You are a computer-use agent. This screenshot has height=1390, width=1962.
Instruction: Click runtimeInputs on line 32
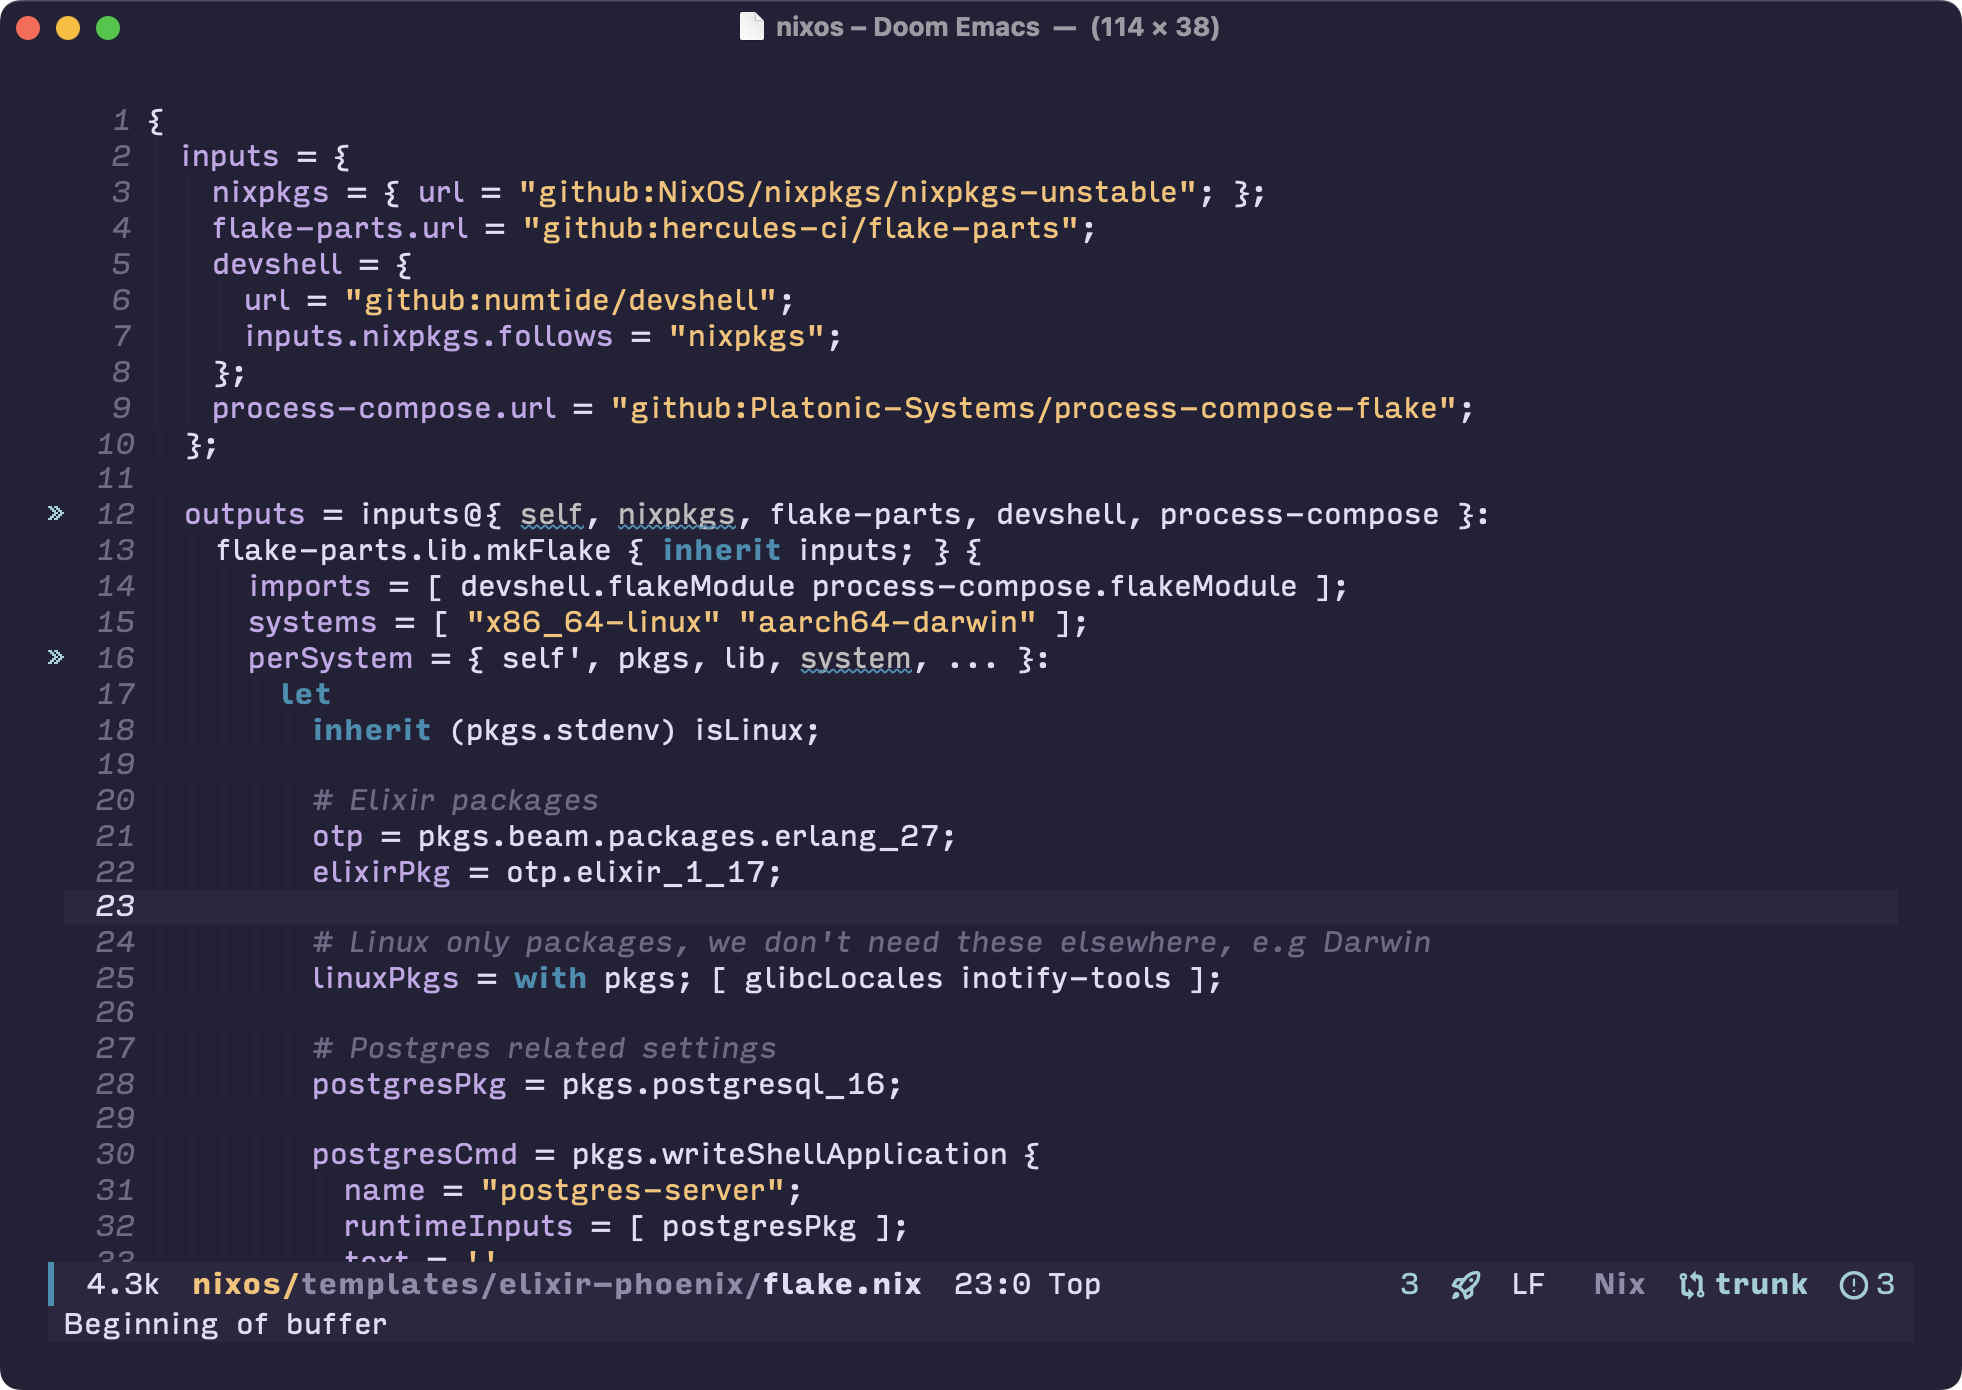458,1227
